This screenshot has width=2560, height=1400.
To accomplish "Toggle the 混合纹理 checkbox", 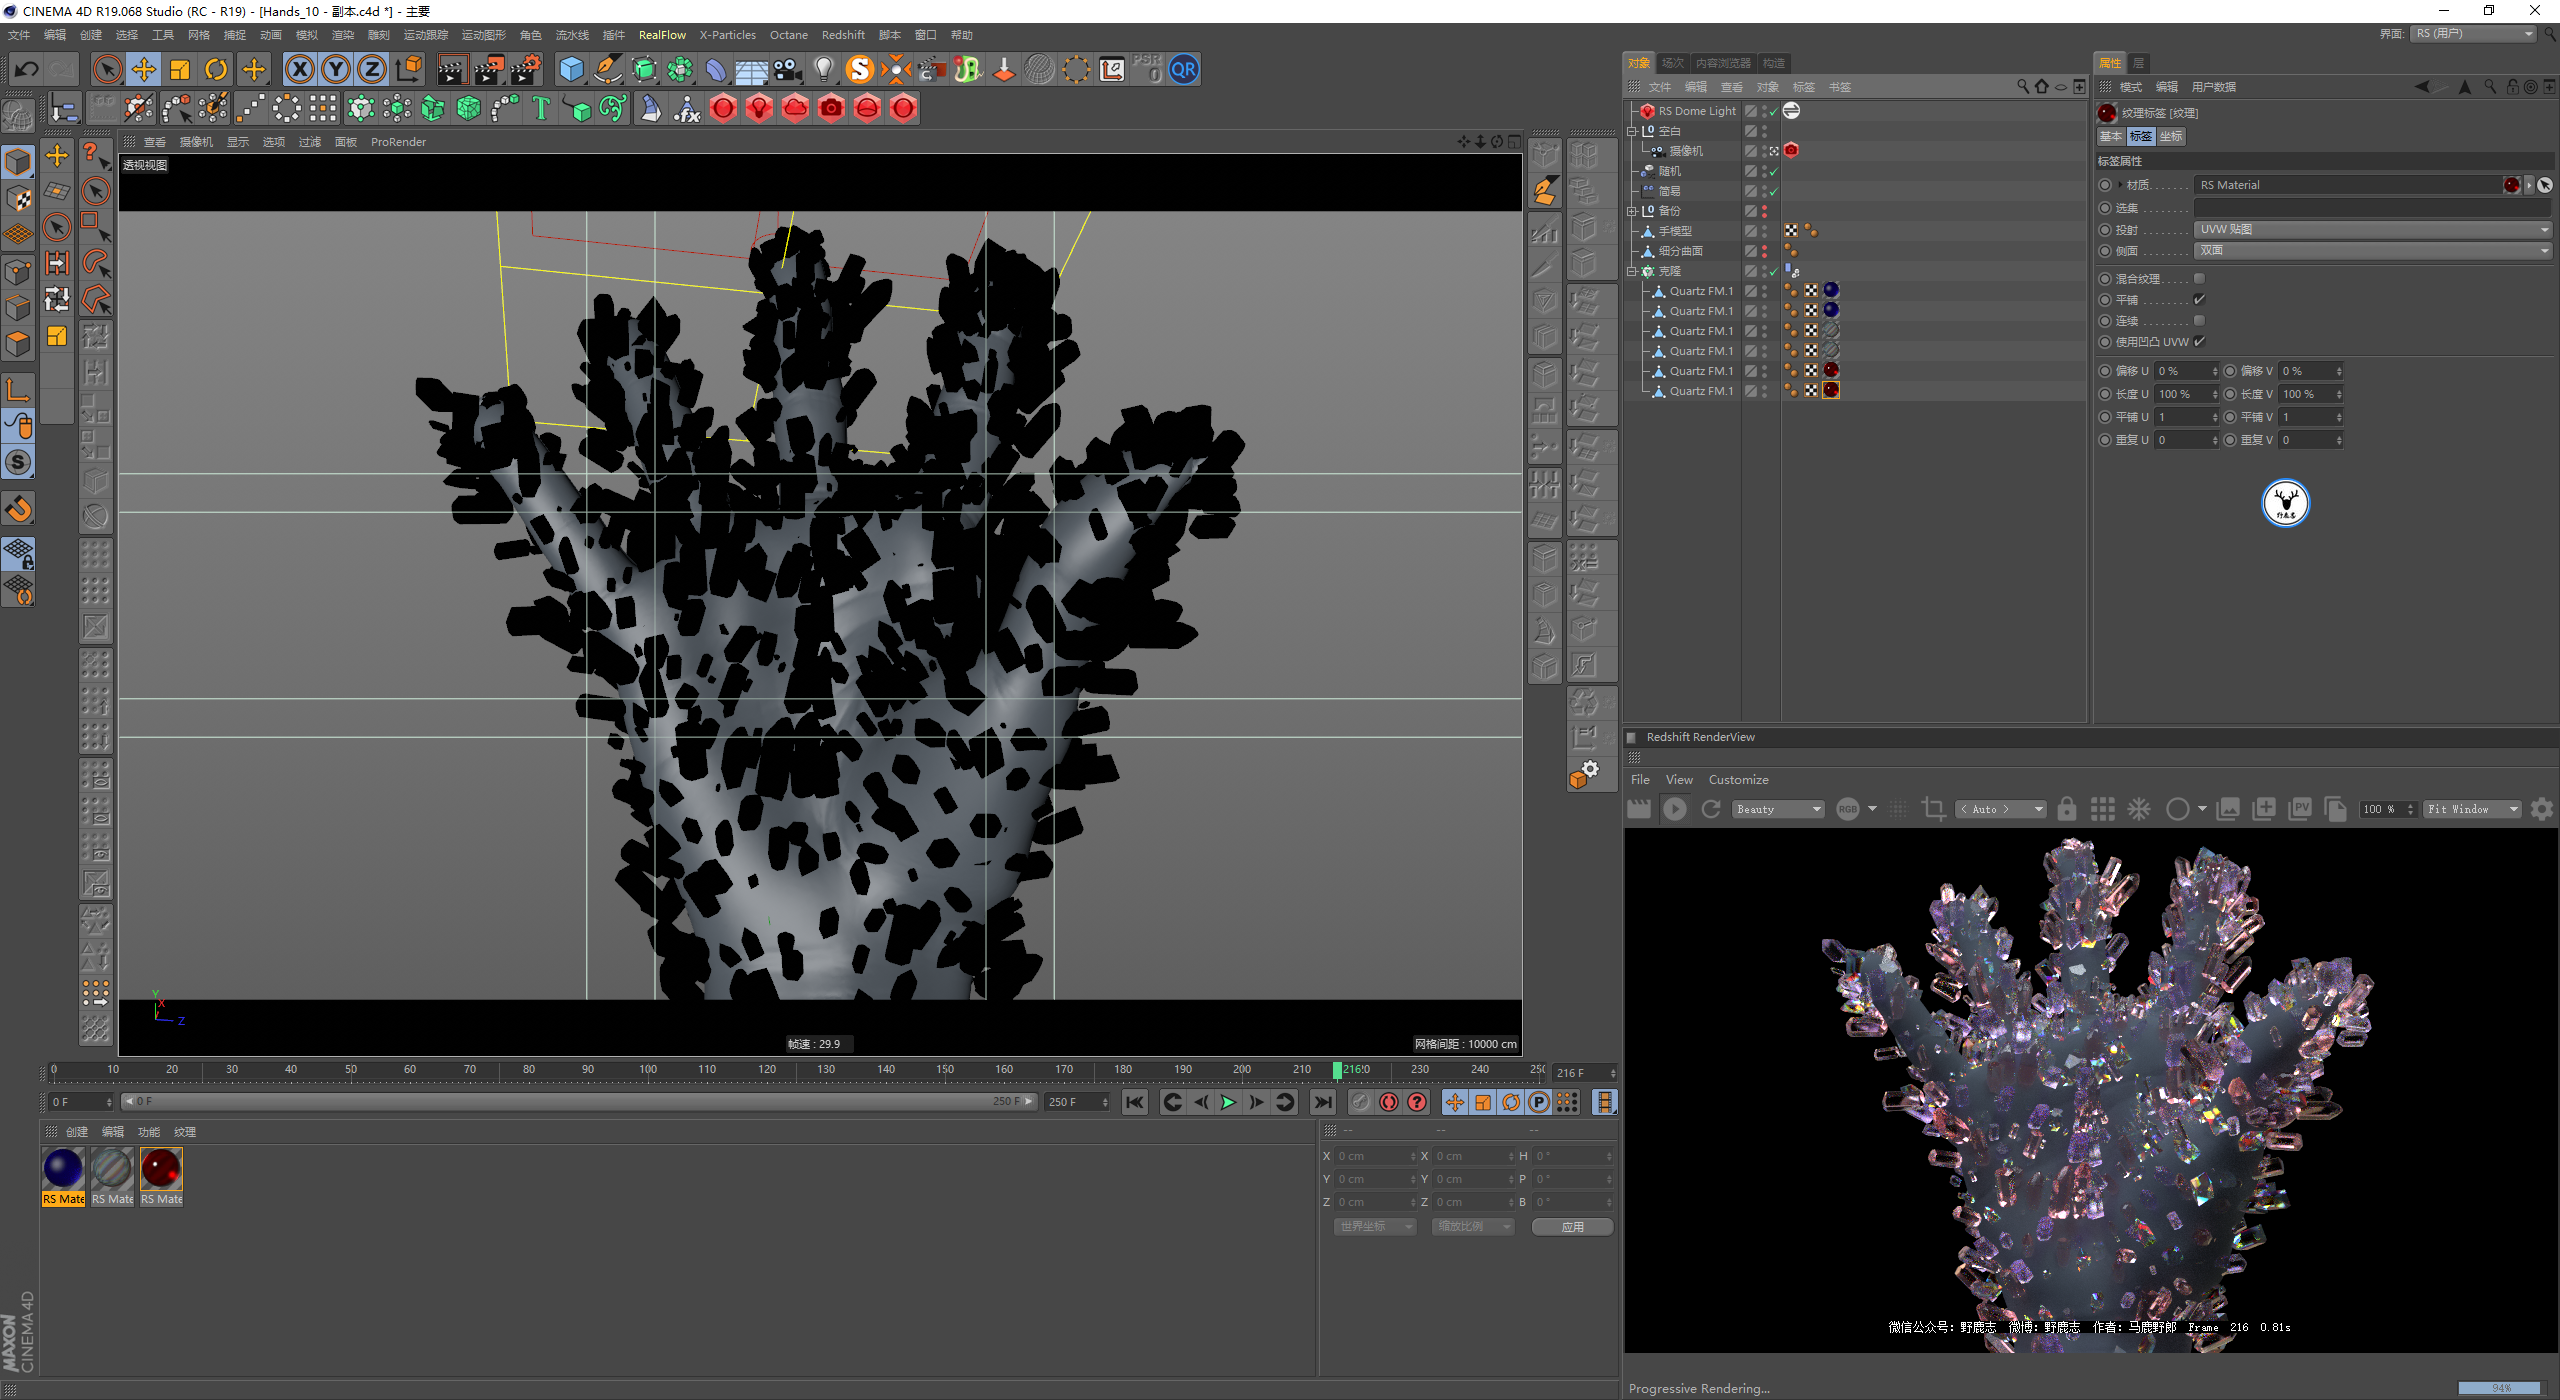I will click(x=2199, y=279).
